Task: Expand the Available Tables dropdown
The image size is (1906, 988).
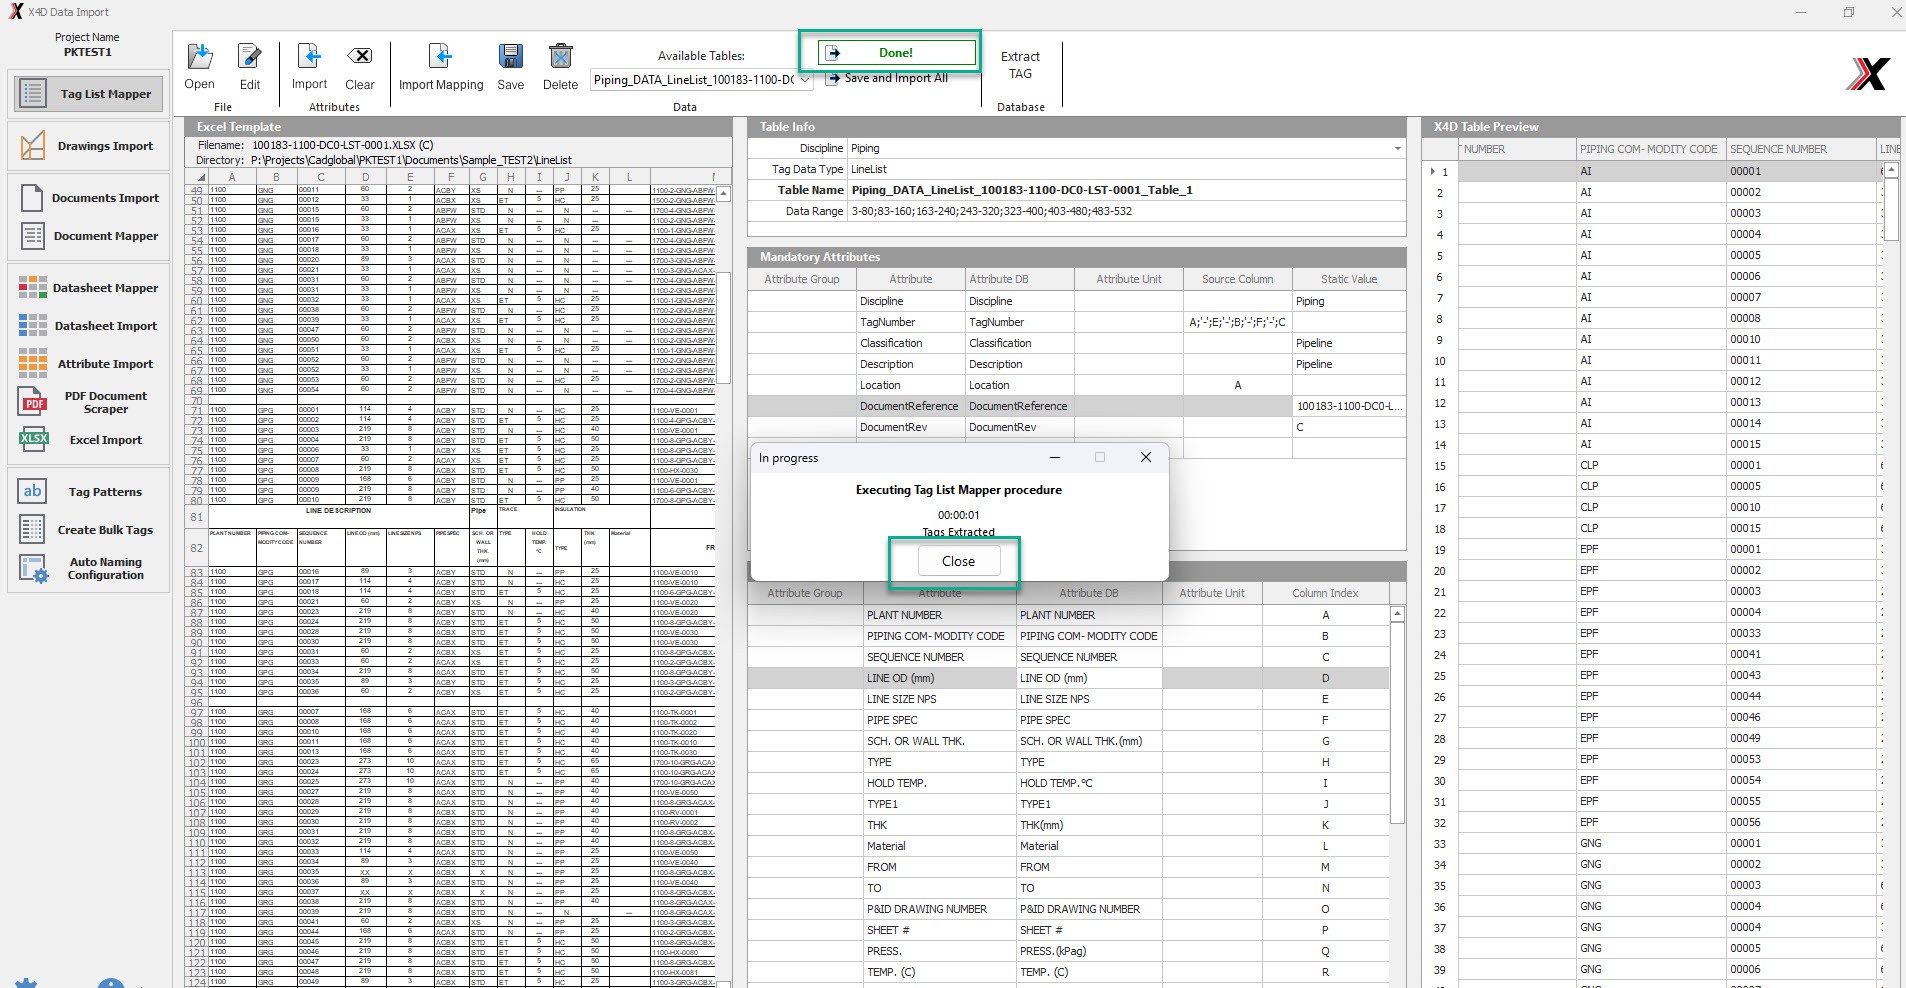Action: pyautogui.click(x=804, y=80)
